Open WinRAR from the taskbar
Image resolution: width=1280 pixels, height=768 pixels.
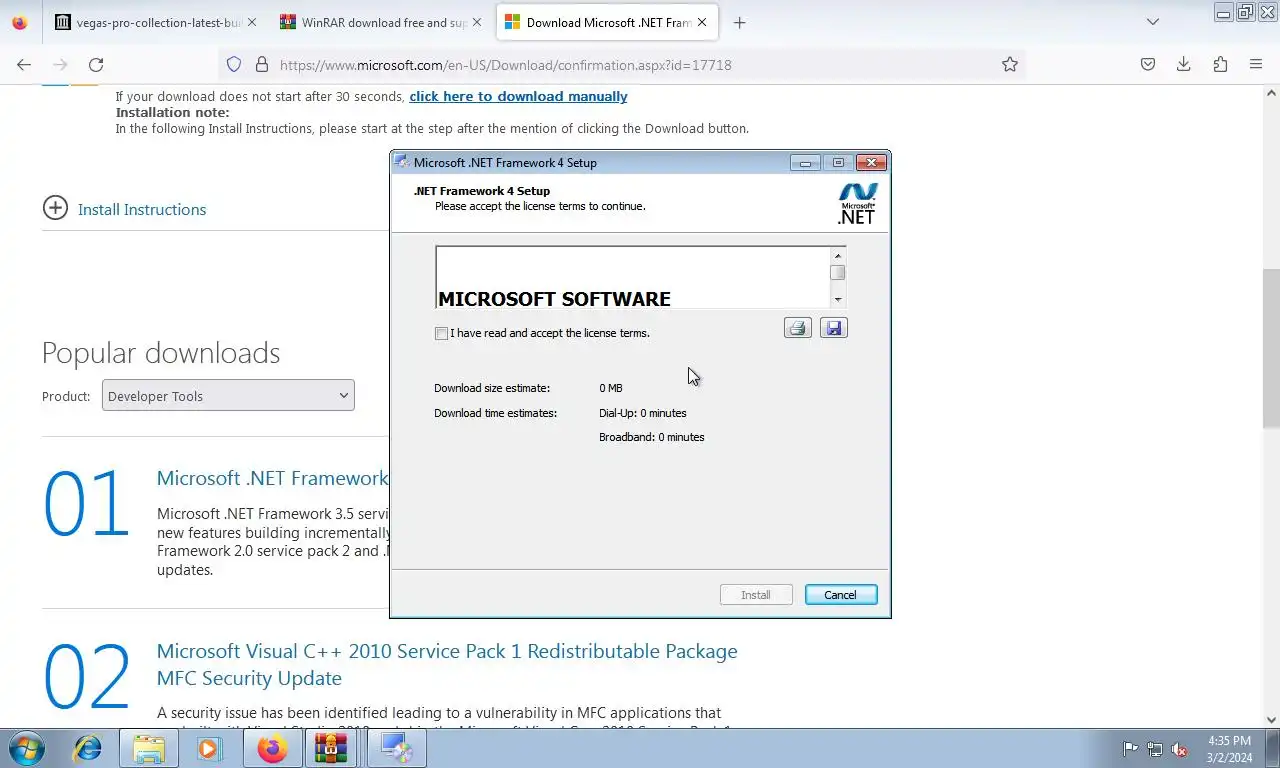pos(331,748)
